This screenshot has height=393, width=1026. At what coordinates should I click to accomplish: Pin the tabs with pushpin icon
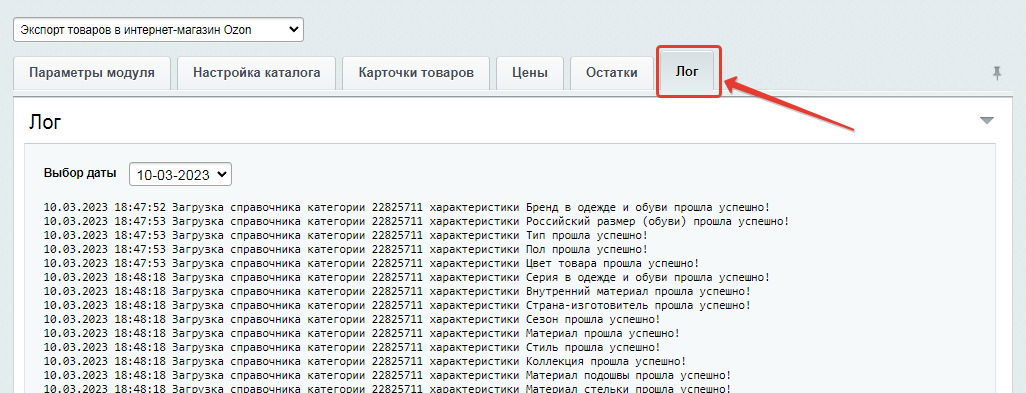(997, 73)
